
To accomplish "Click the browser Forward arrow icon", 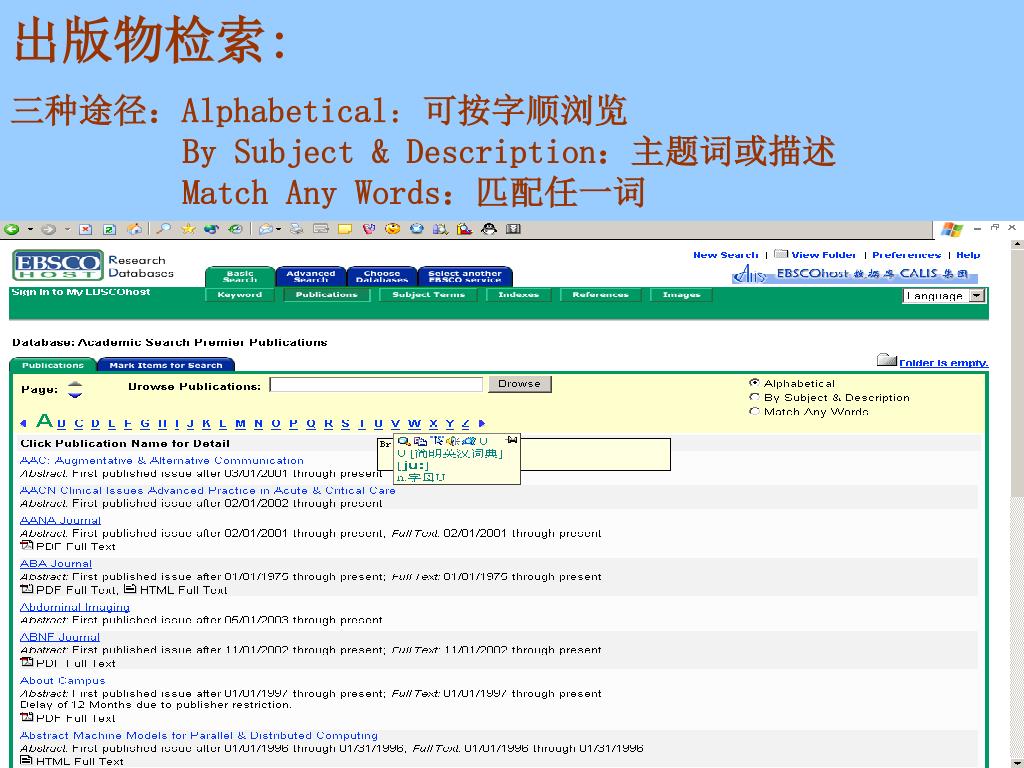I will coord(48,229).
